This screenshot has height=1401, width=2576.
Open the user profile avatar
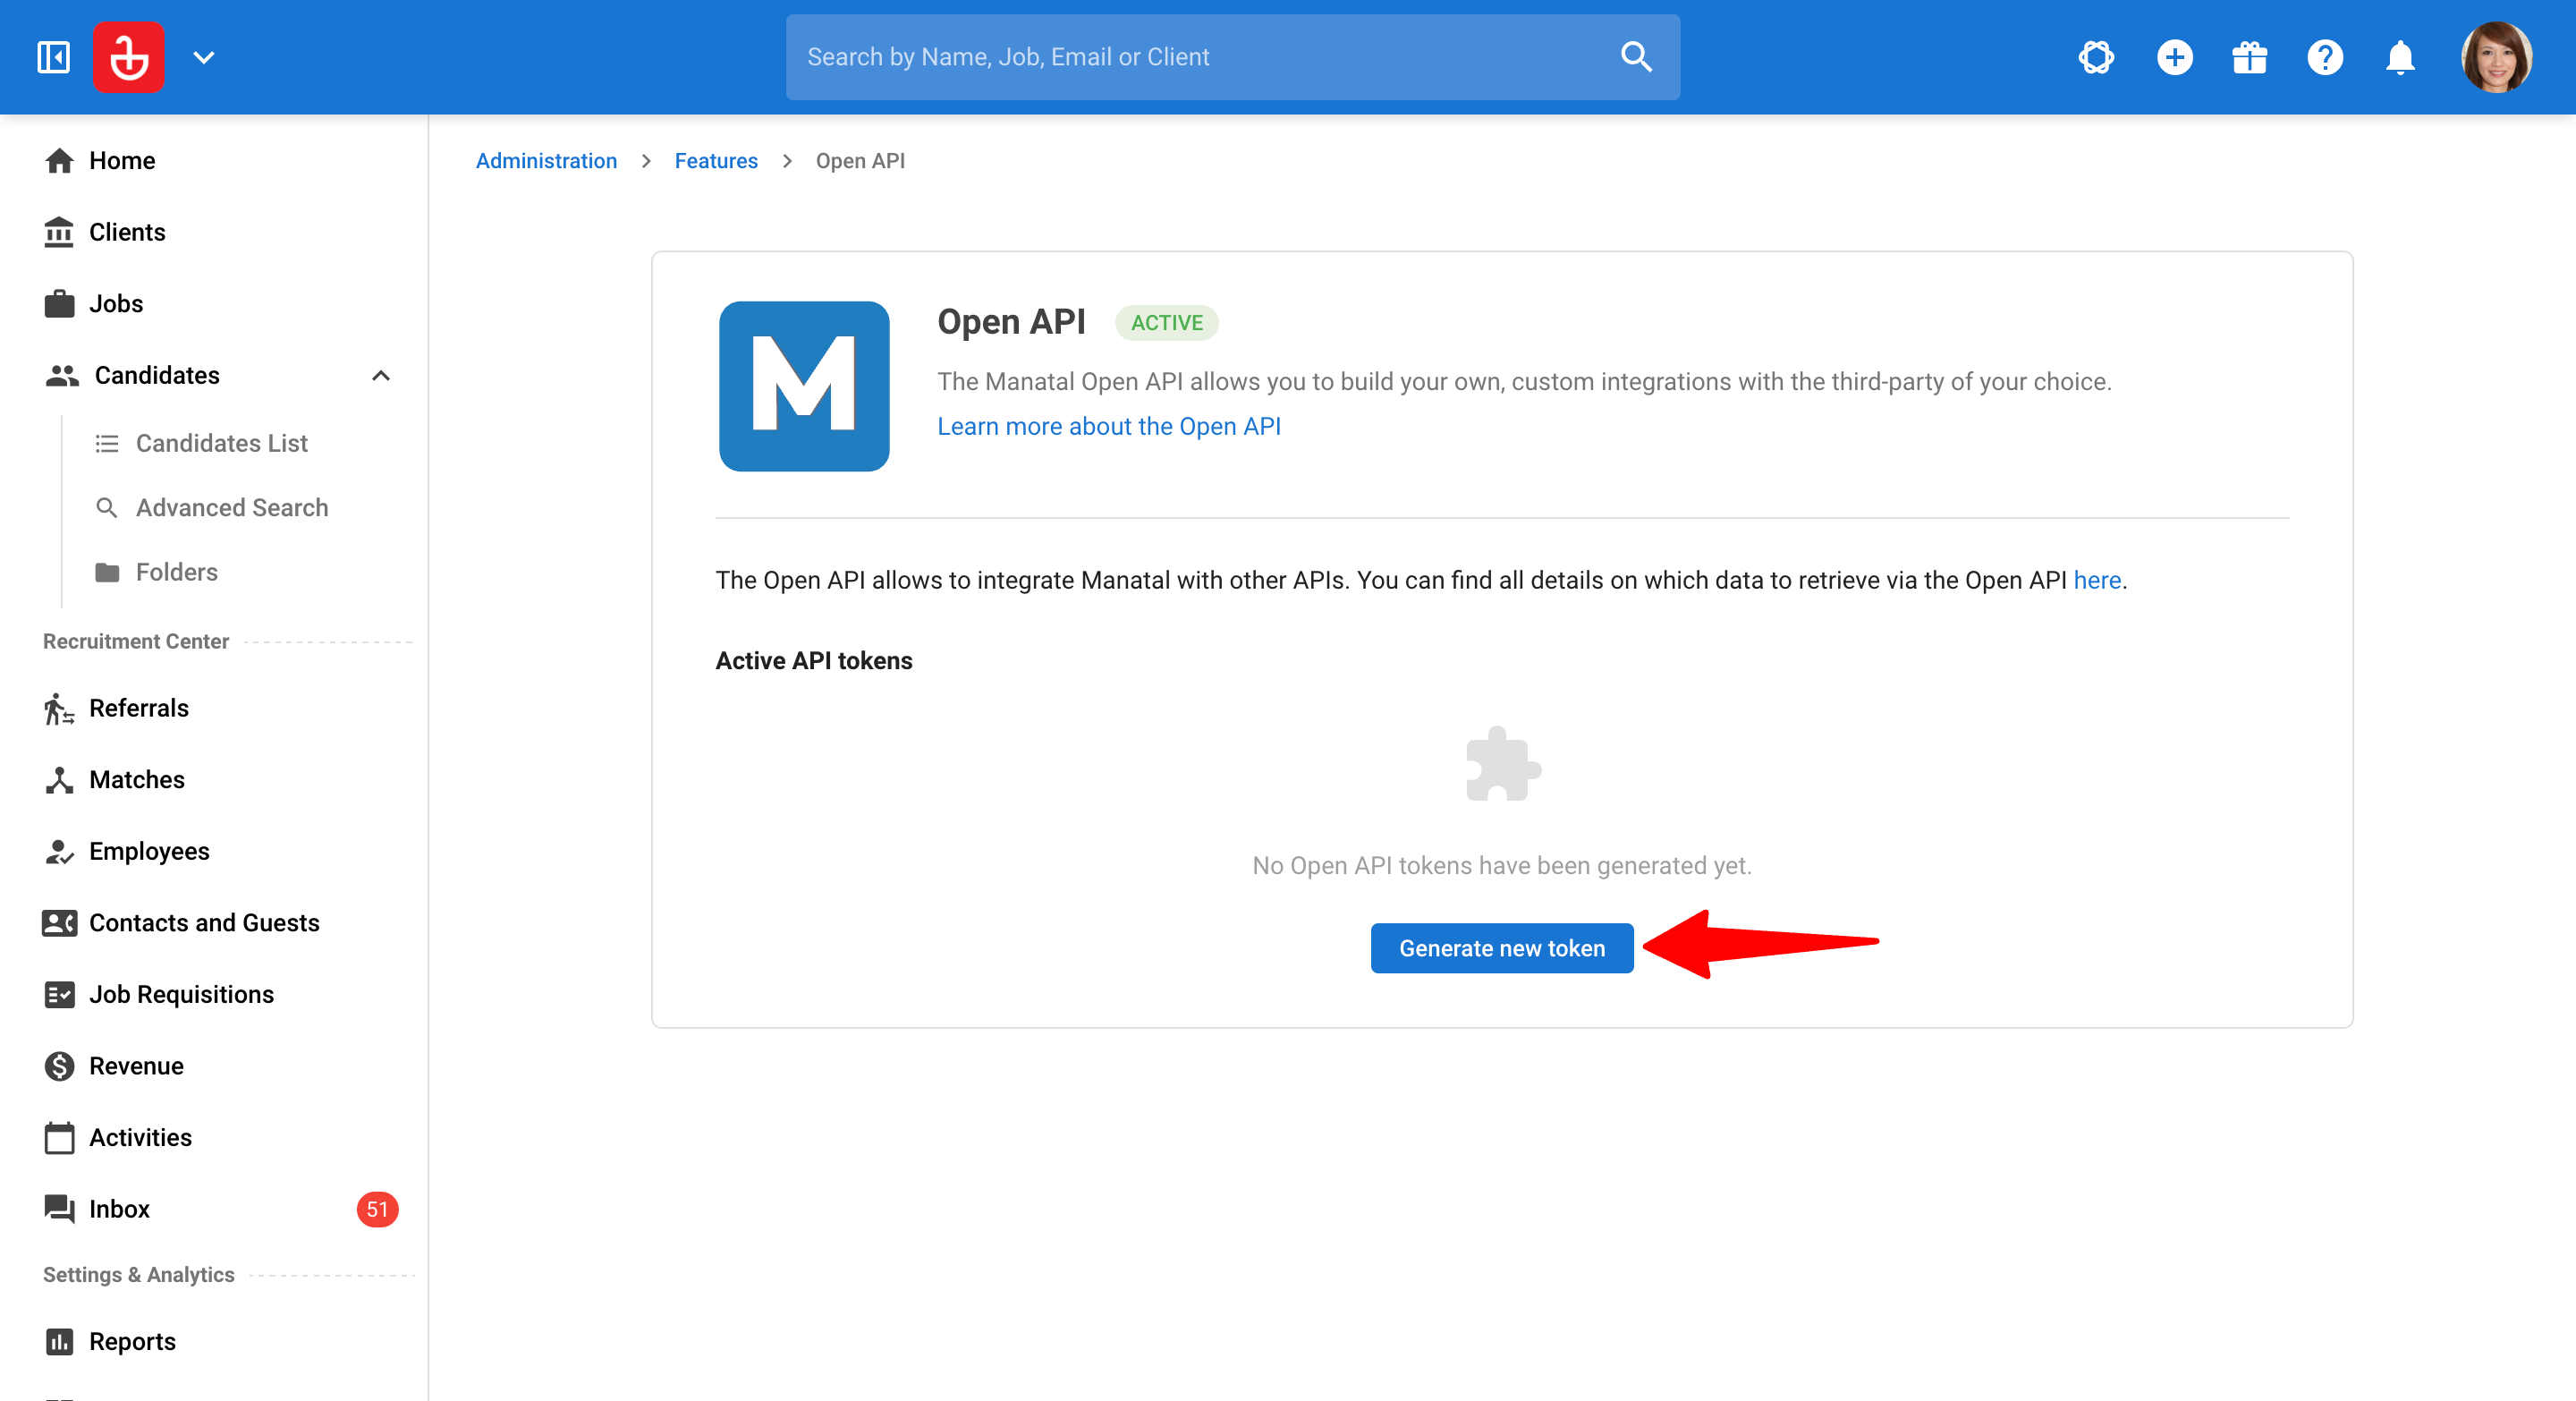coord(2496,57)
